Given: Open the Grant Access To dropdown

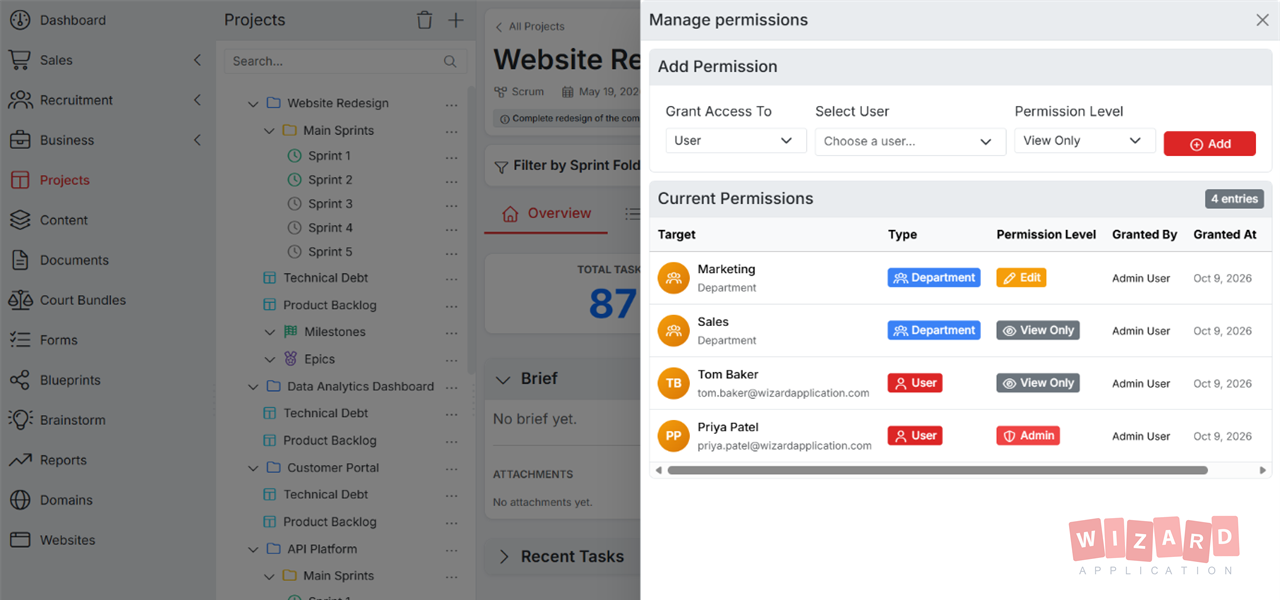Looking at the screenshot, I should point(736,141).
